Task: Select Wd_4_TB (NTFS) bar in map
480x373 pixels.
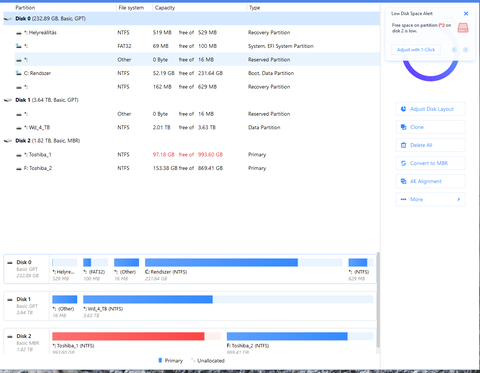Action: 228,299
